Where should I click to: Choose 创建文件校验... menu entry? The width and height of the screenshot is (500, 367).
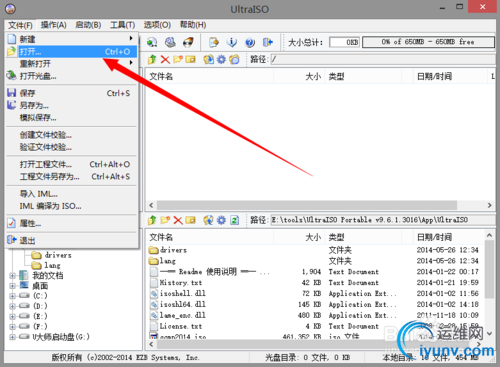[71, 135]
